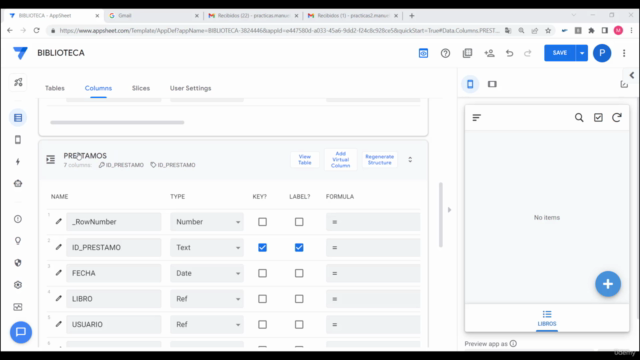This screenshot has width=640, height=360.
Task: Toggle LABEL checkbox for FECHA
Action: coord(299,273)
